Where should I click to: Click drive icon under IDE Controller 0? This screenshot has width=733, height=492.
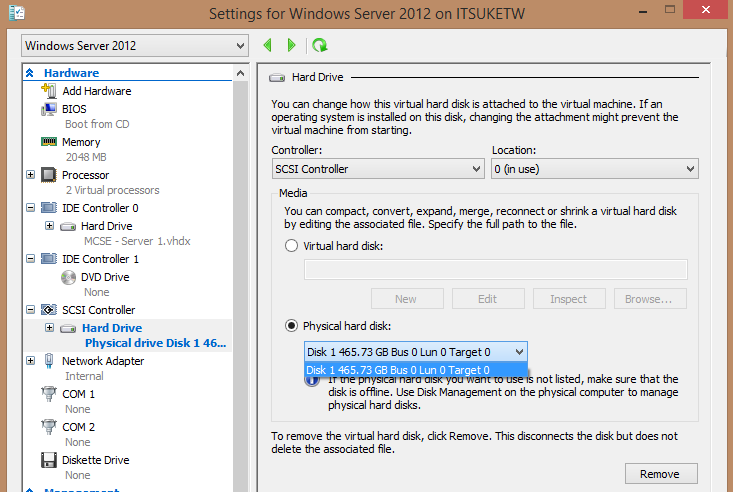(68, 227)
